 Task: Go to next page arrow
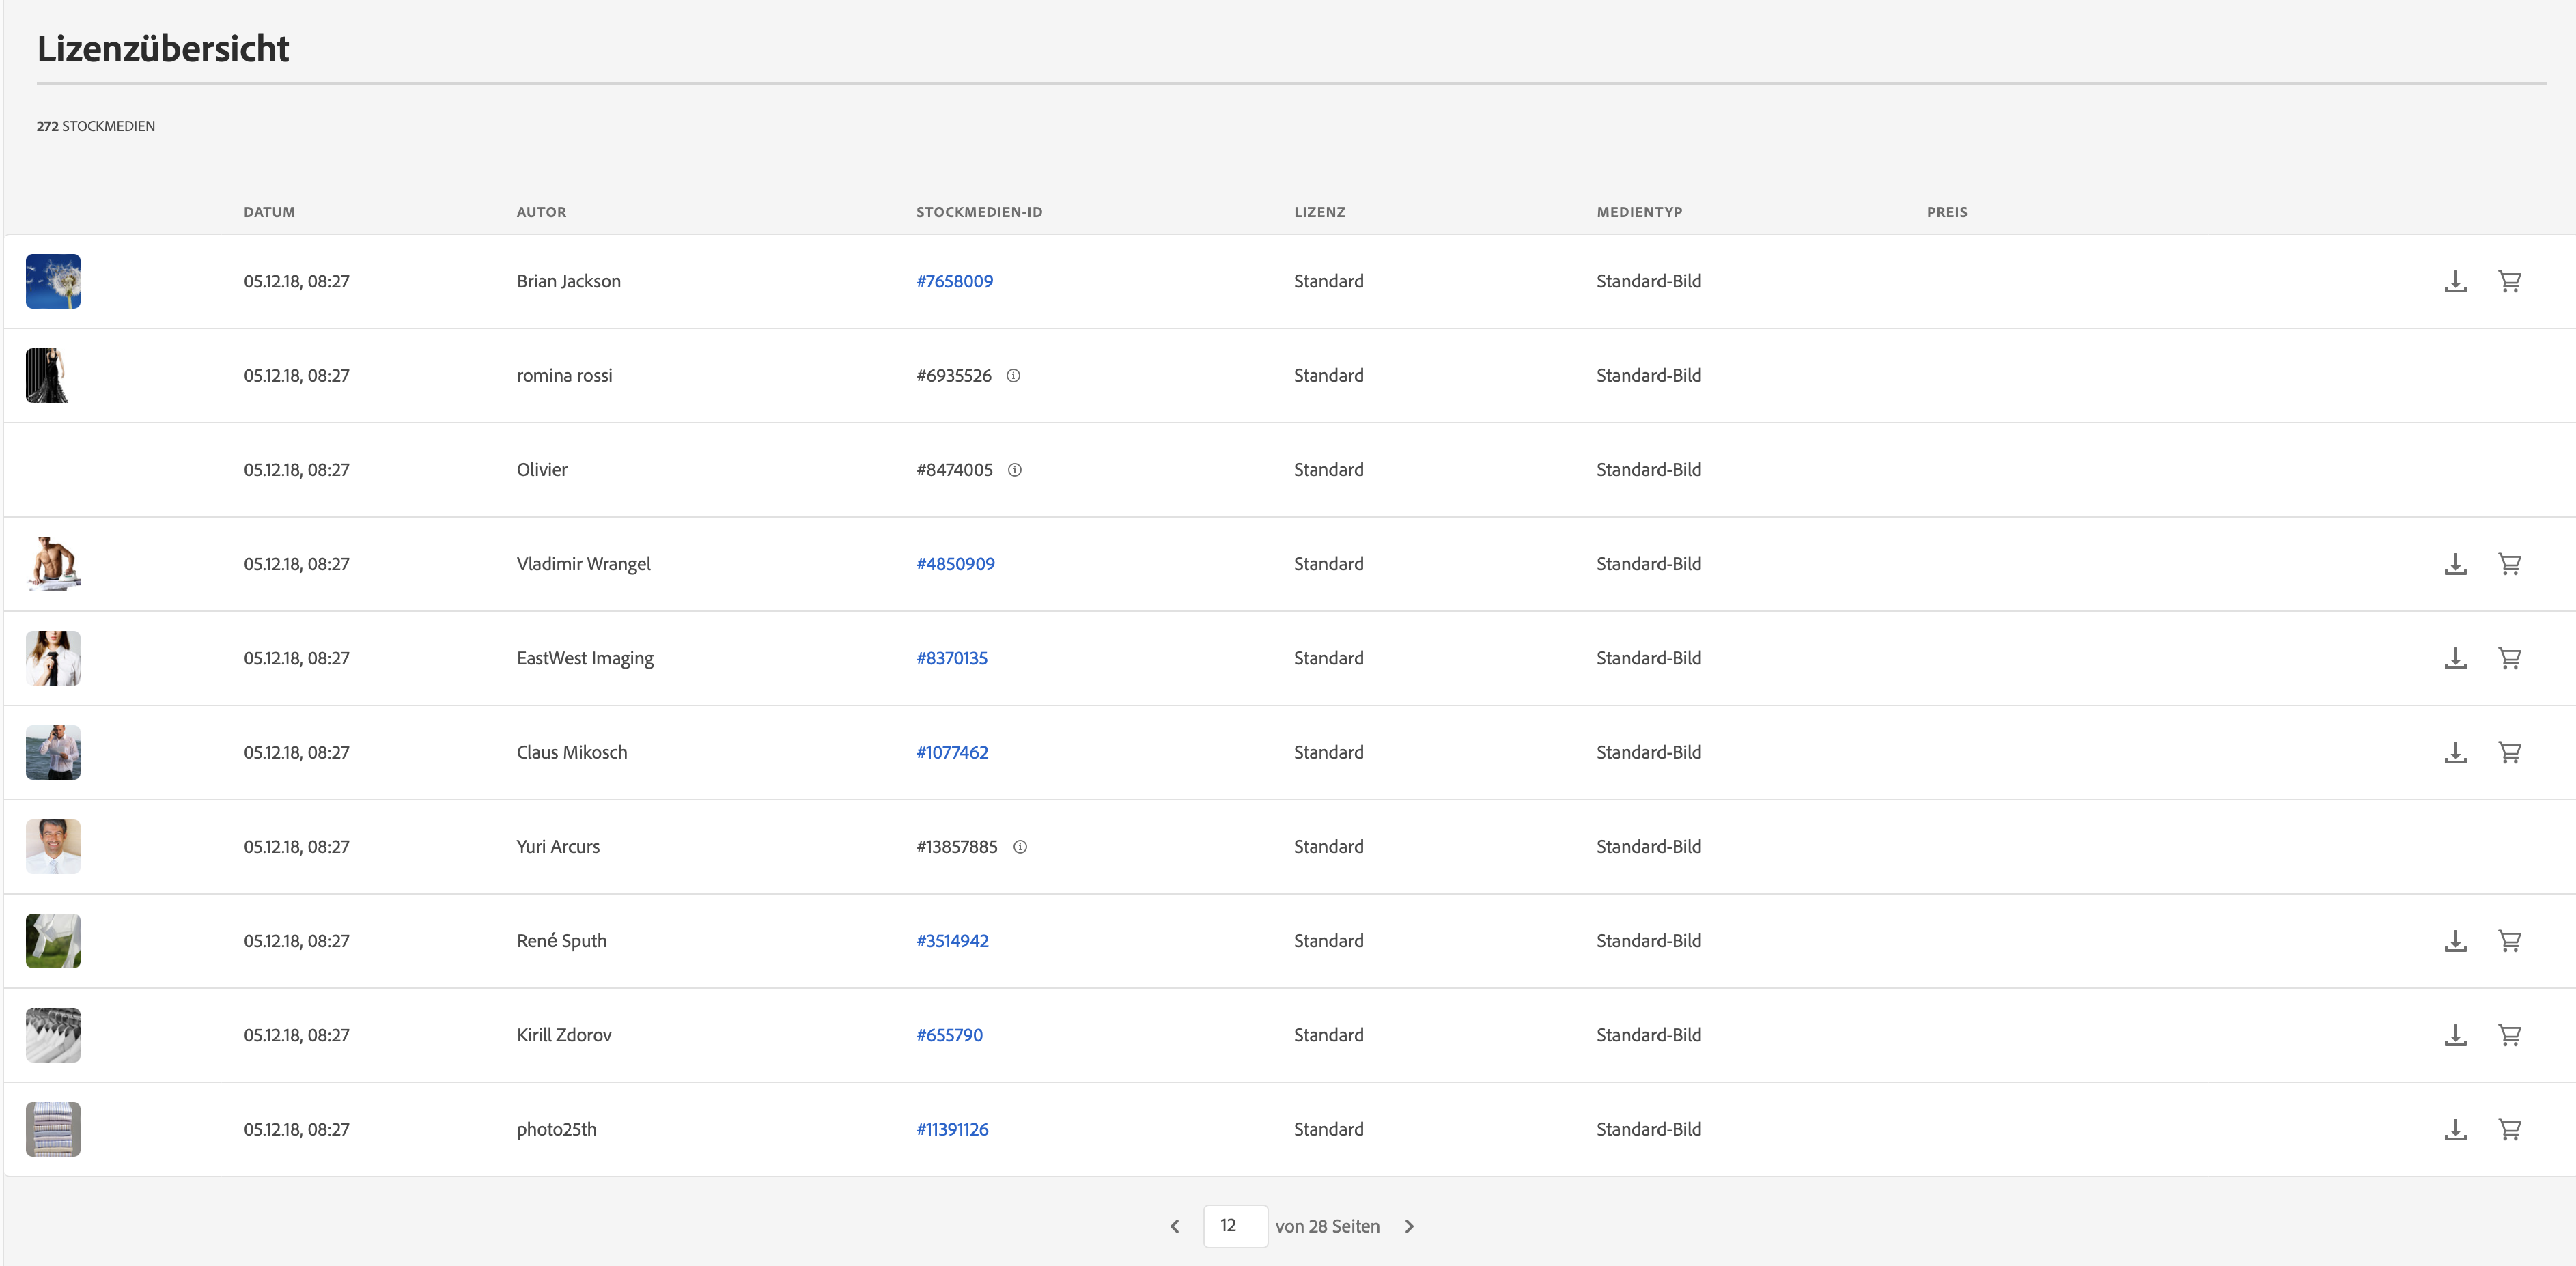[1409, 1226]
